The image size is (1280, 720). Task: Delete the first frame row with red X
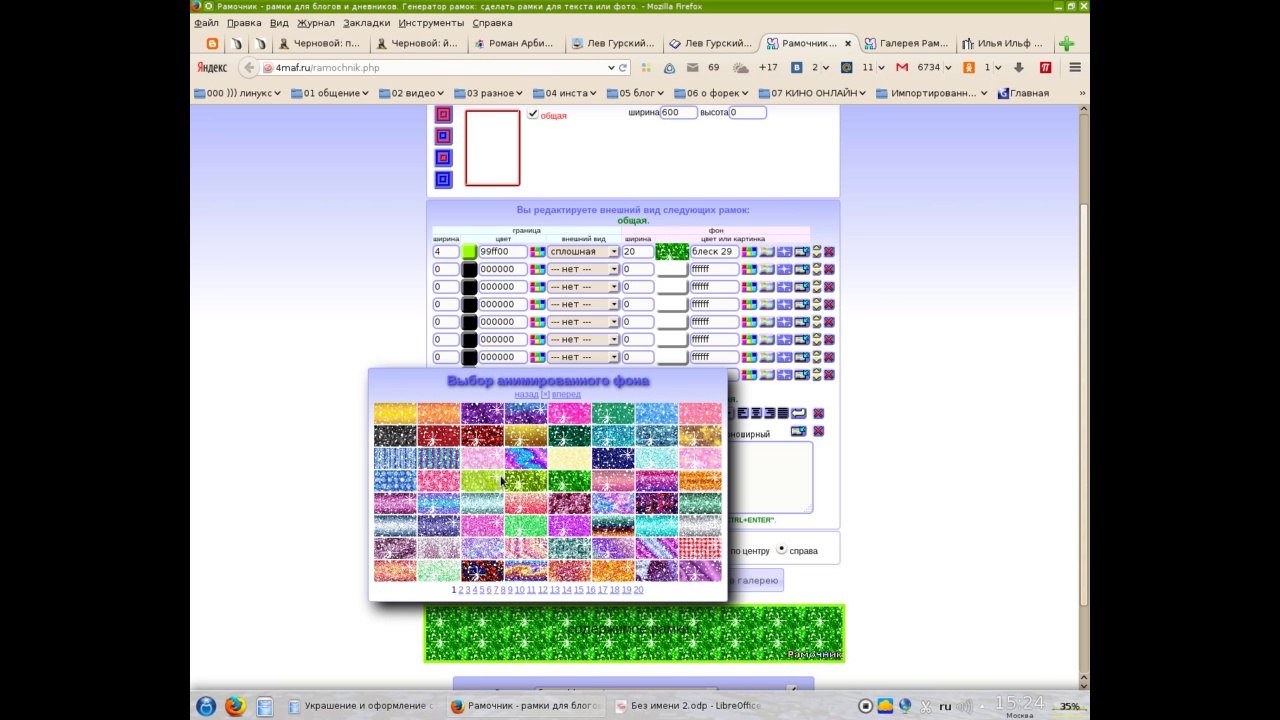tap(828, 252)
